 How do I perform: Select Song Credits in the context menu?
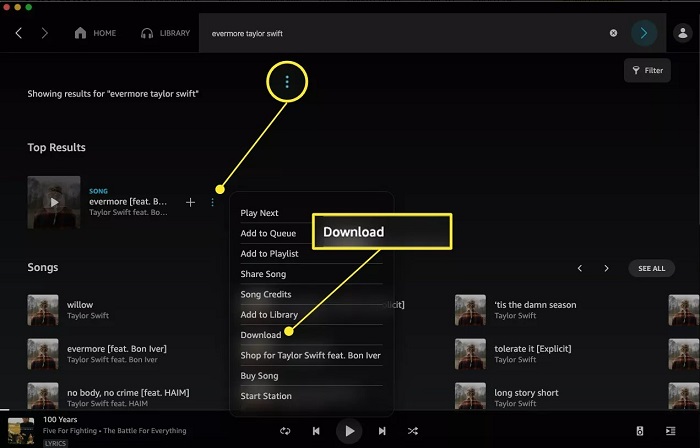266,295
